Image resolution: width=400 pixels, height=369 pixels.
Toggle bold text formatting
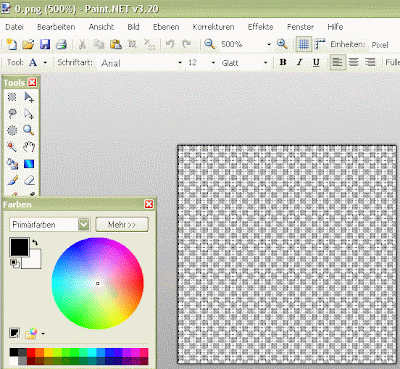click(x=283, y=62)
